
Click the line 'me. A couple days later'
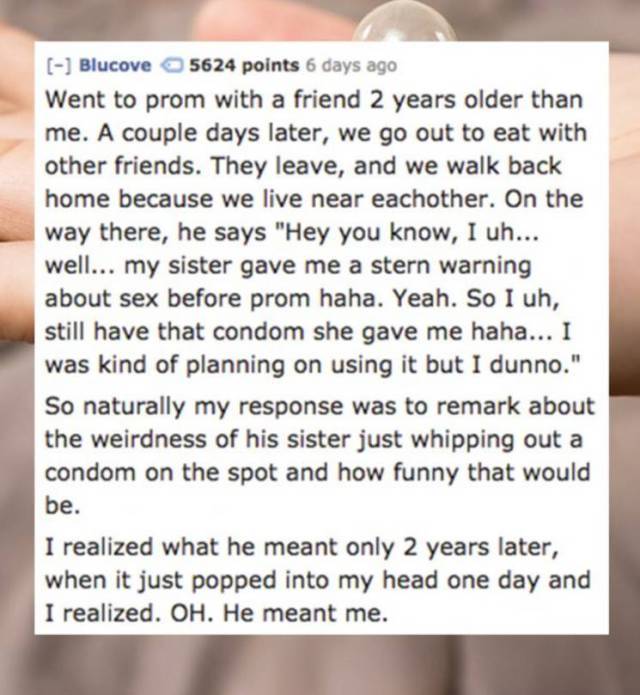point(316,133)
